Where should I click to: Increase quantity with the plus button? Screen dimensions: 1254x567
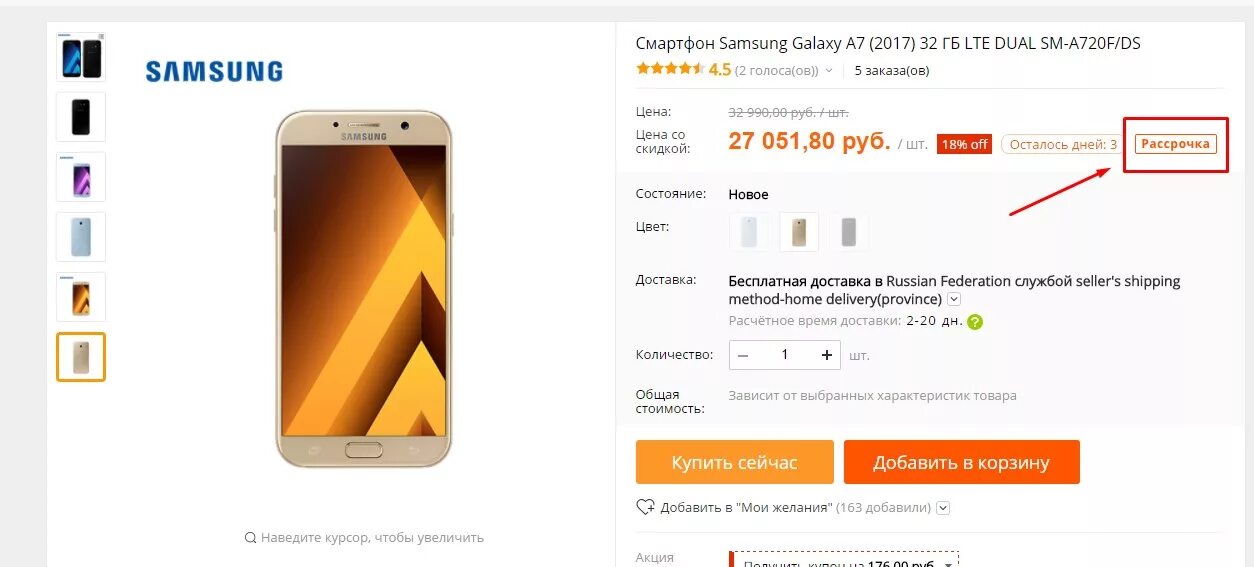pyautogui.click(x=827, y=355)
